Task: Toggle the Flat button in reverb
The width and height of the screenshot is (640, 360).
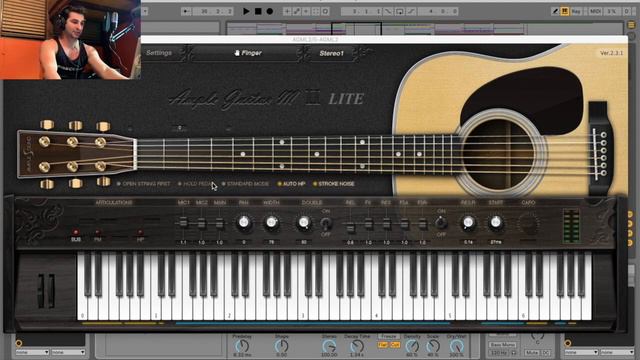Action: click(383, 345)
